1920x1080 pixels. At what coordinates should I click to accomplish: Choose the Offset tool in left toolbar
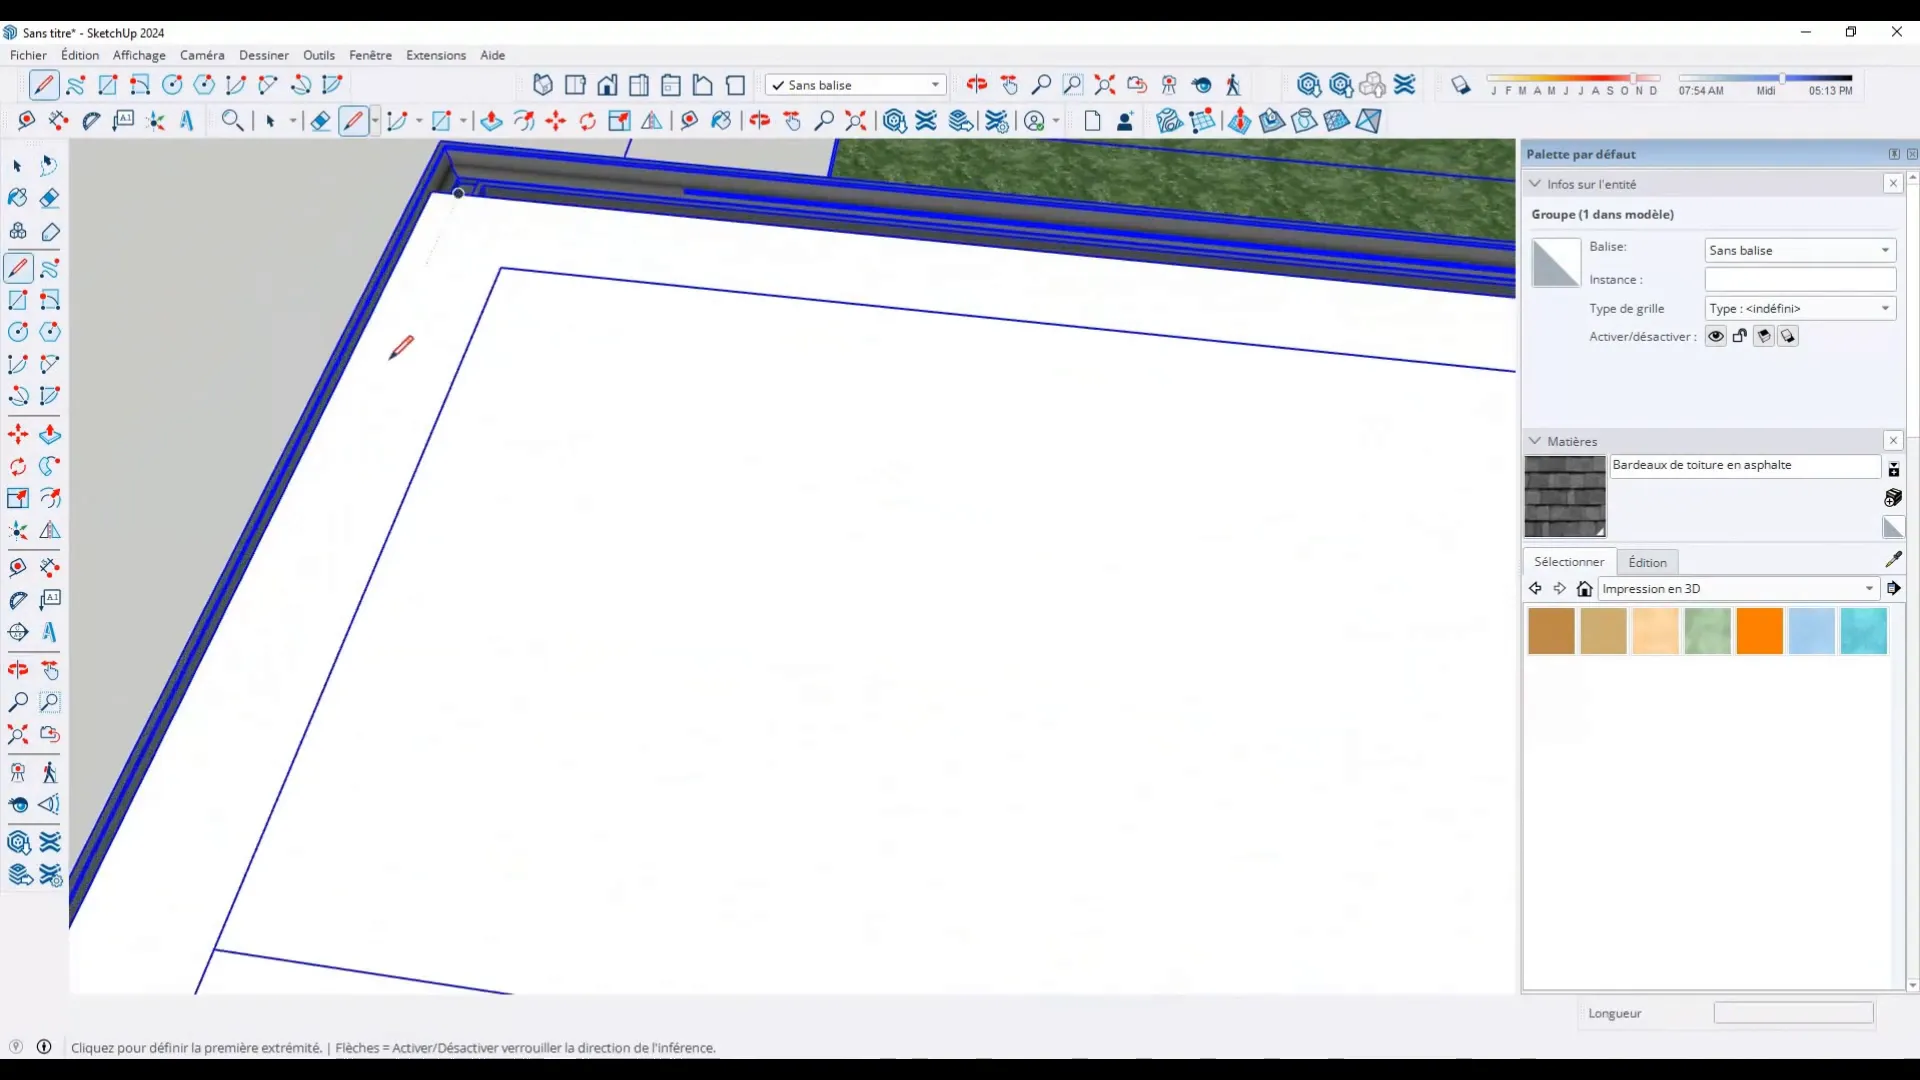click(50, 498)
